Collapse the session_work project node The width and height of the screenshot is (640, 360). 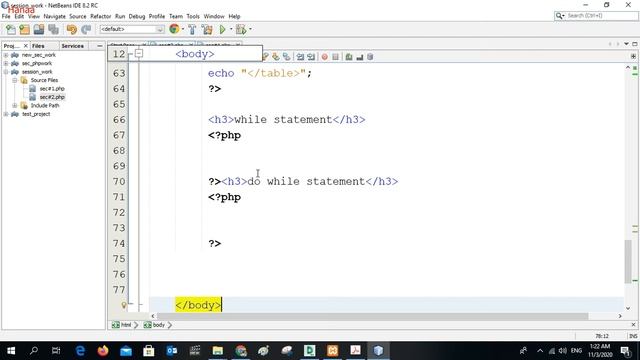coord(6,72)
